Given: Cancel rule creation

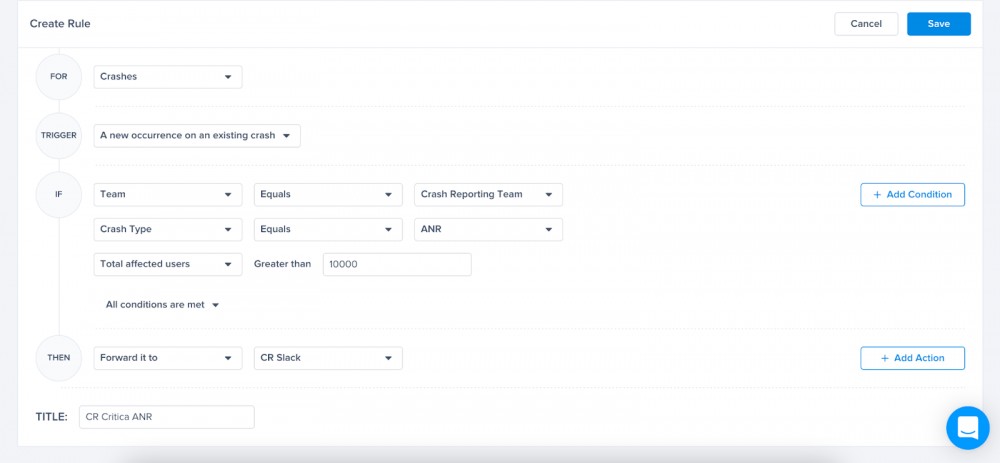Looking at the screenshot, I should coord(866,24).
